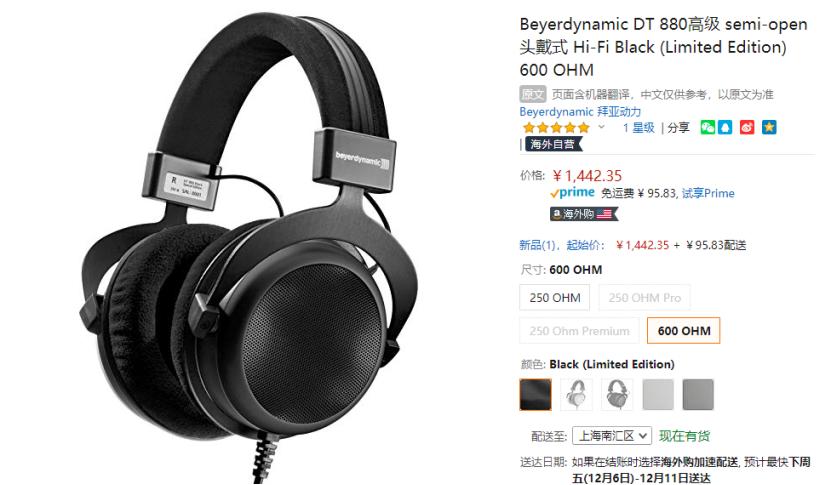Open the Beyerdynamic 拜亚动力 brand link
Image resolution: width=831 pixels, height=485 pixels.
pos(580,112)
